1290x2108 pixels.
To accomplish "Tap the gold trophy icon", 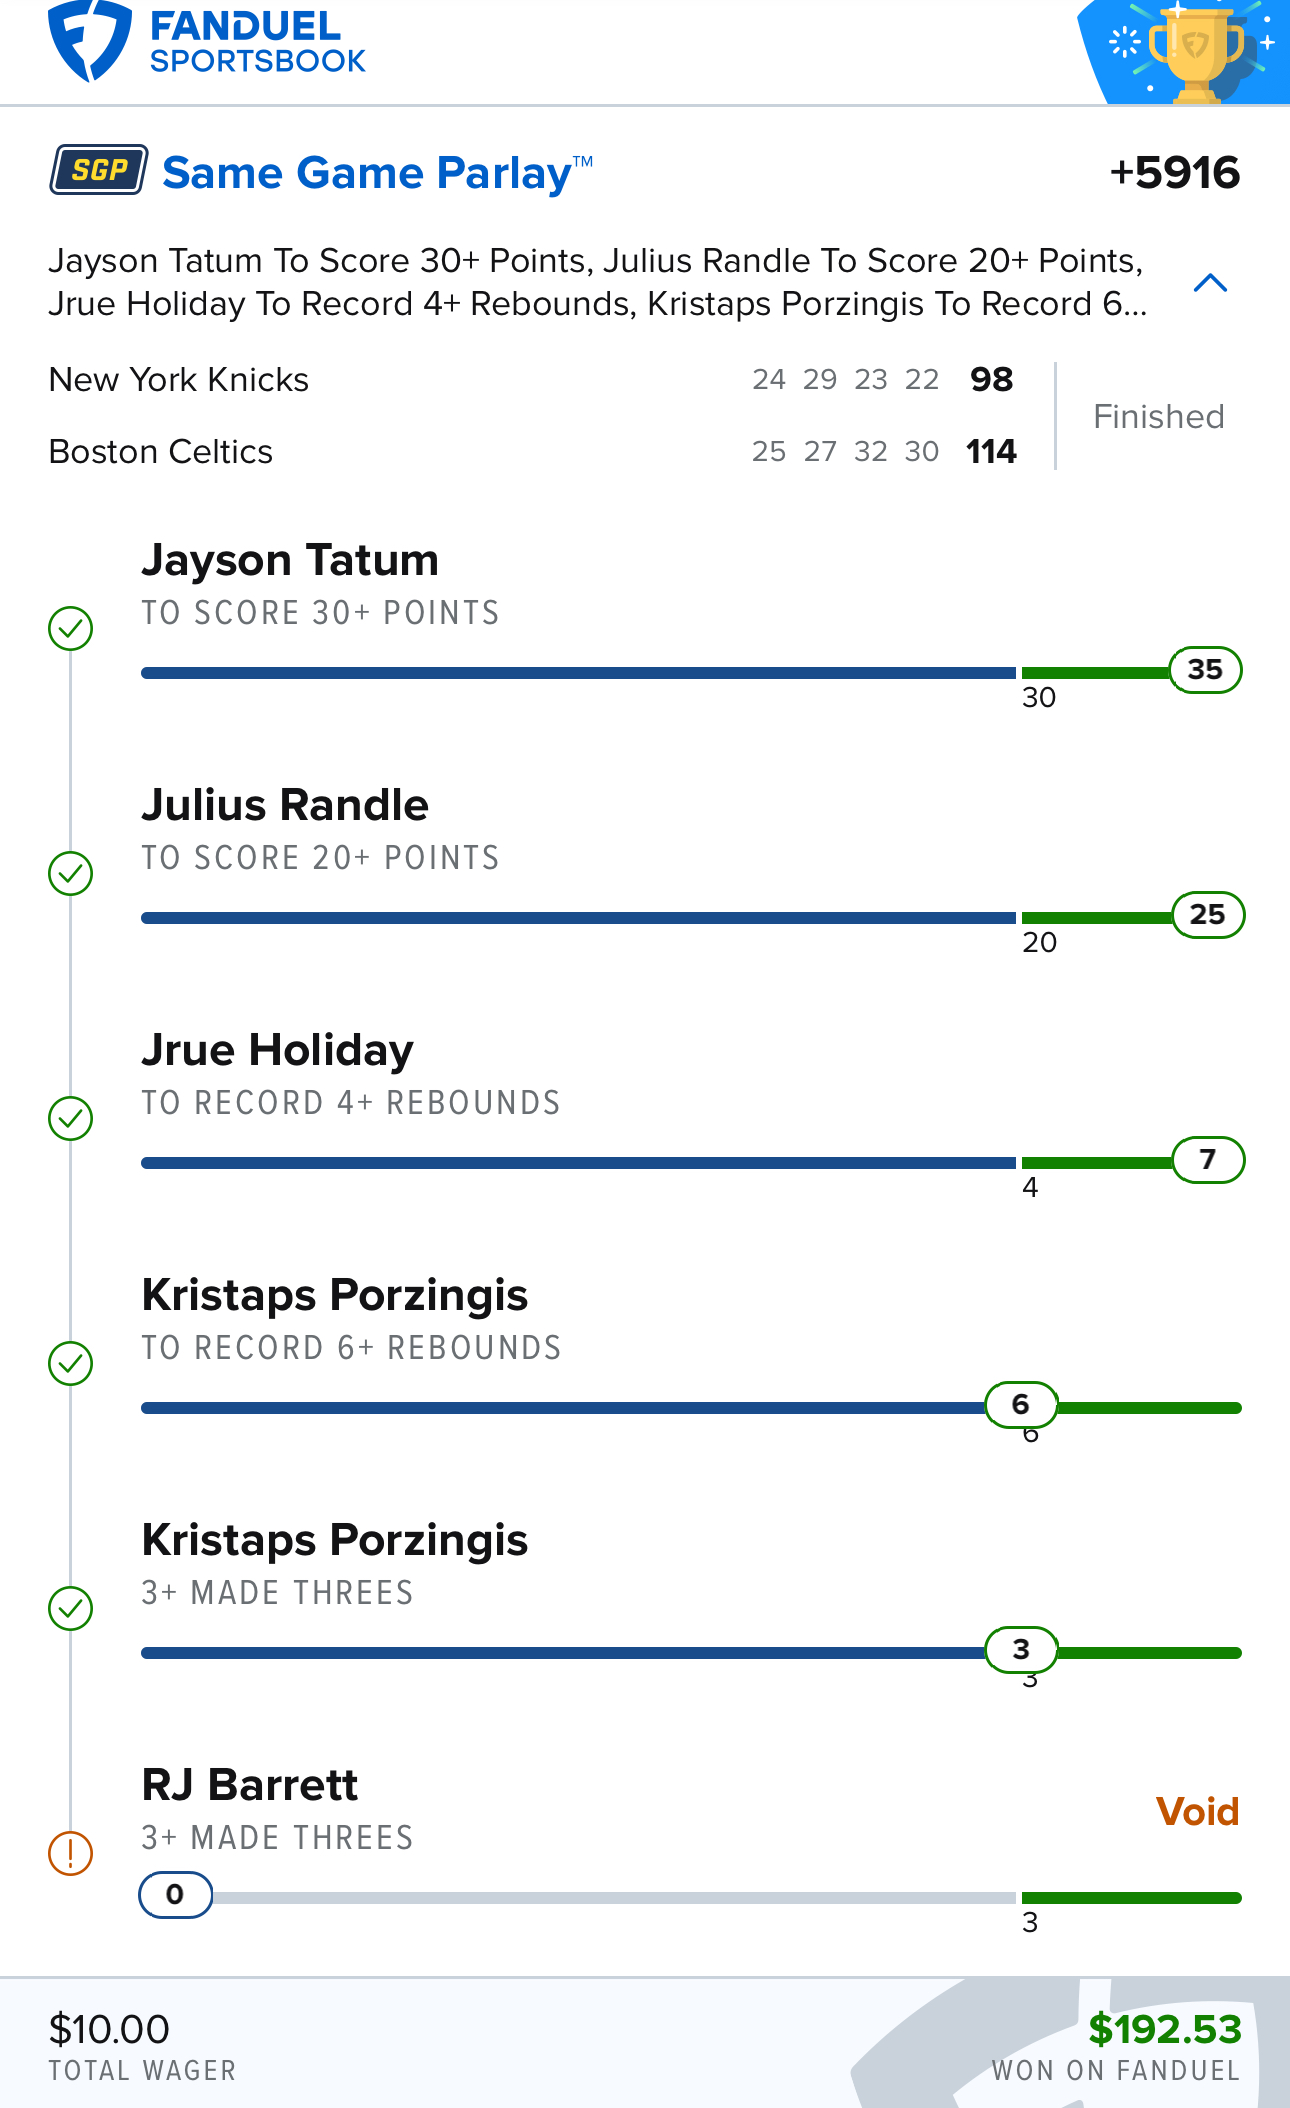I will click(x=1196, y=52).
